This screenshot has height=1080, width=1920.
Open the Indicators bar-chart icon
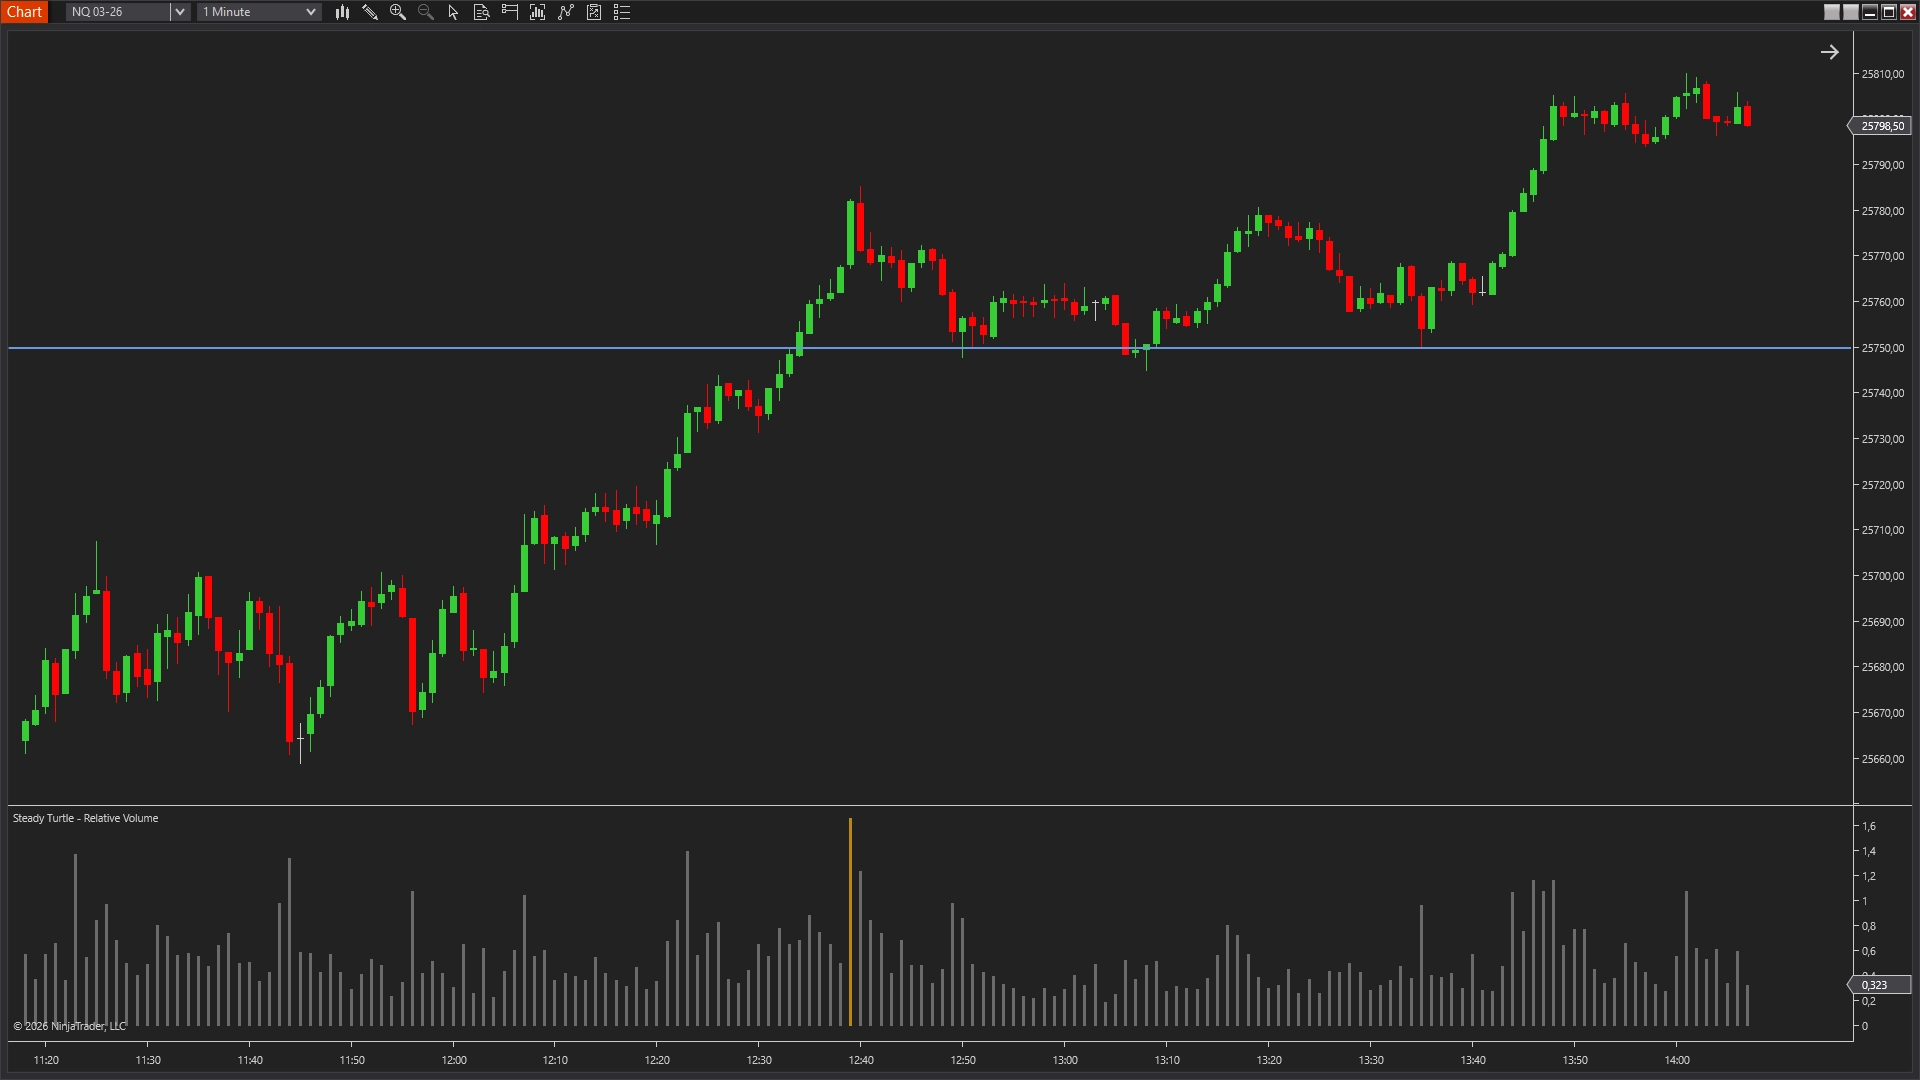coord(538,12)
